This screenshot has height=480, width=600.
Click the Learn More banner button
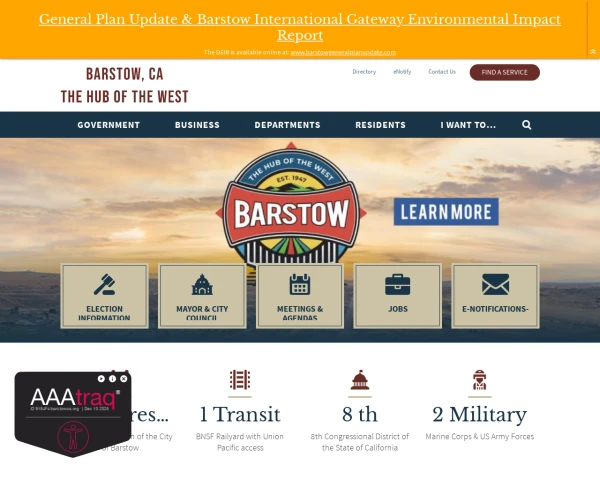[446, 212]
